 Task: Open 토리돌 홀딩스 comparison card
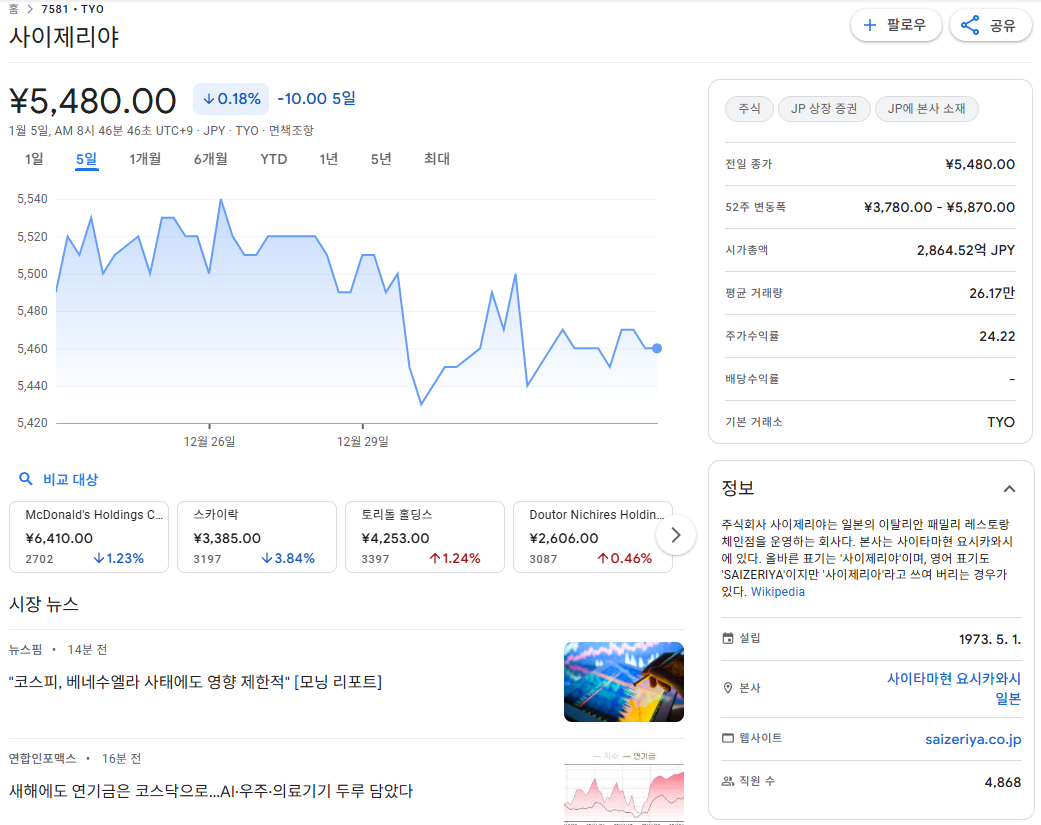(x=425, y=536)
